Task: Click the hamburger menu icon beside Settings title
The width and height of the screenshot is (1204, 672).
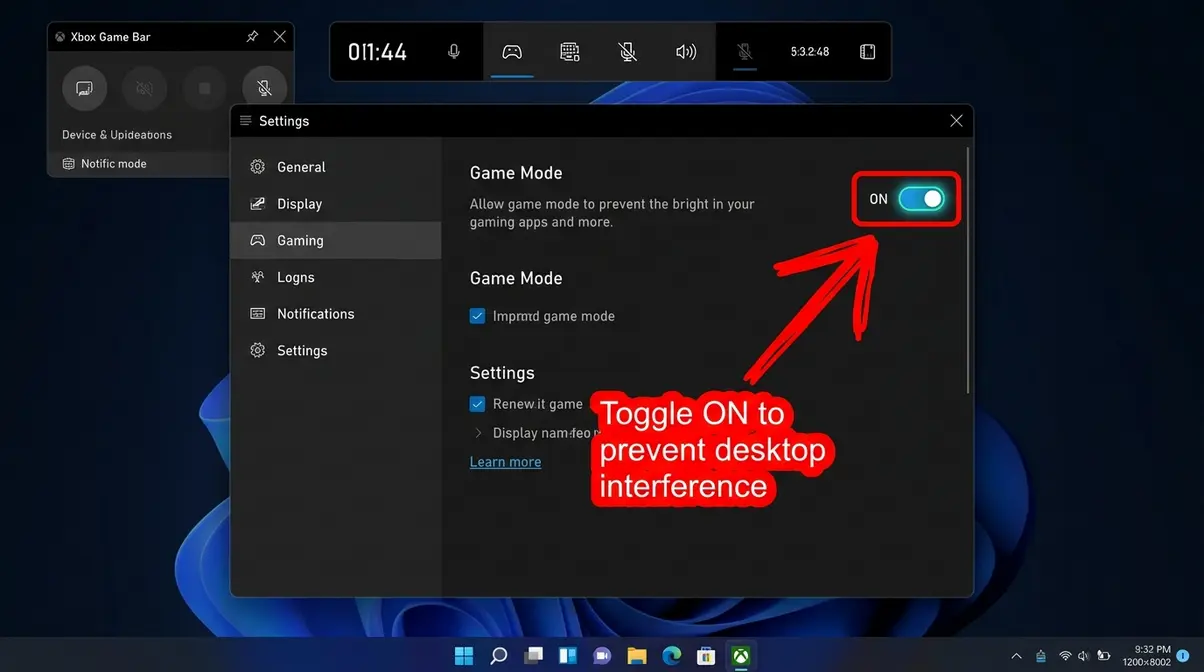Action: [246, 121]
